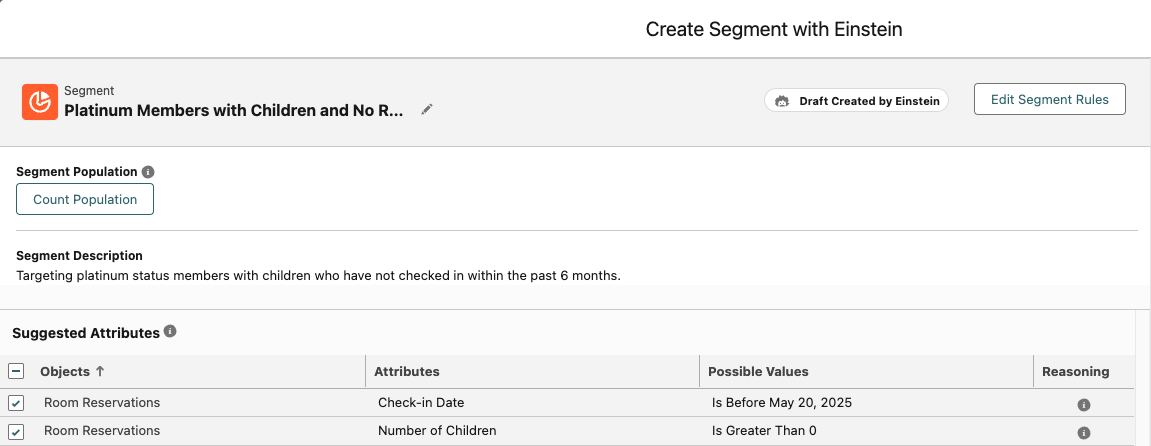The width and height of the screenshot is (1151, 446).
Task: Click the segment name title text
Action: pos(233,111)
